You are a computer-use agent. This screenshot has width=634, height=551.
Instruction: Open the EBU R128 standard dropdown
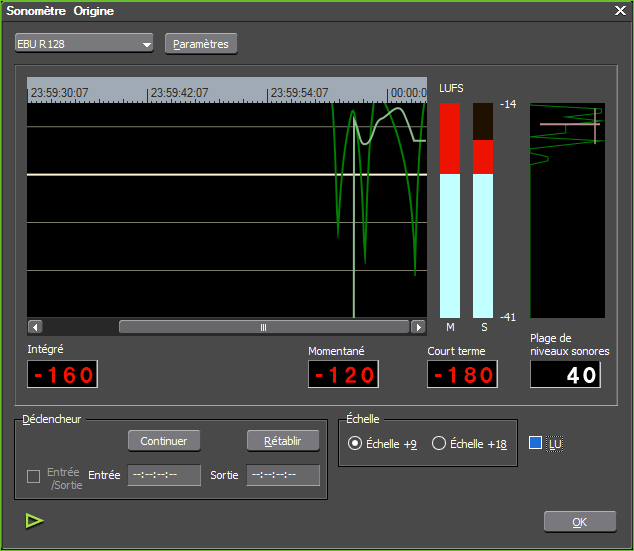[84, 43]
